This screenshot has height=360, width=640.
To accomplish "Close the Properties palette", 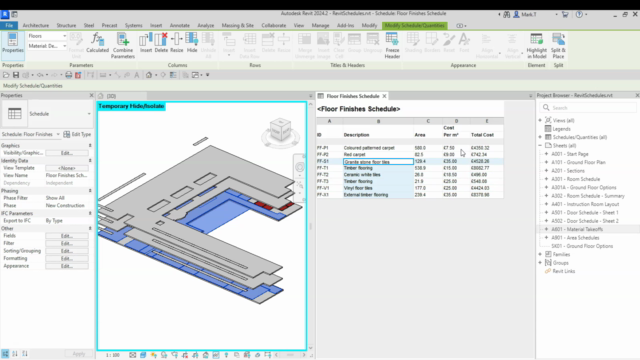I will click(91, 95).
